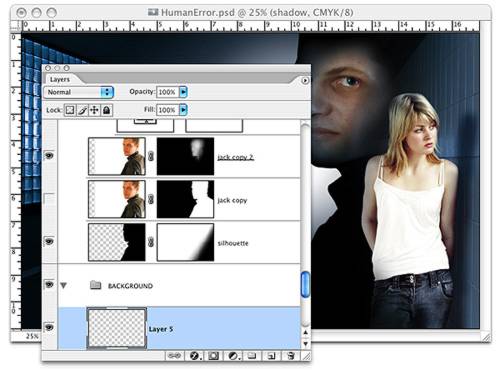Select the Layers tab
This screenshot has width=500, height=370.
click(60, 79)
